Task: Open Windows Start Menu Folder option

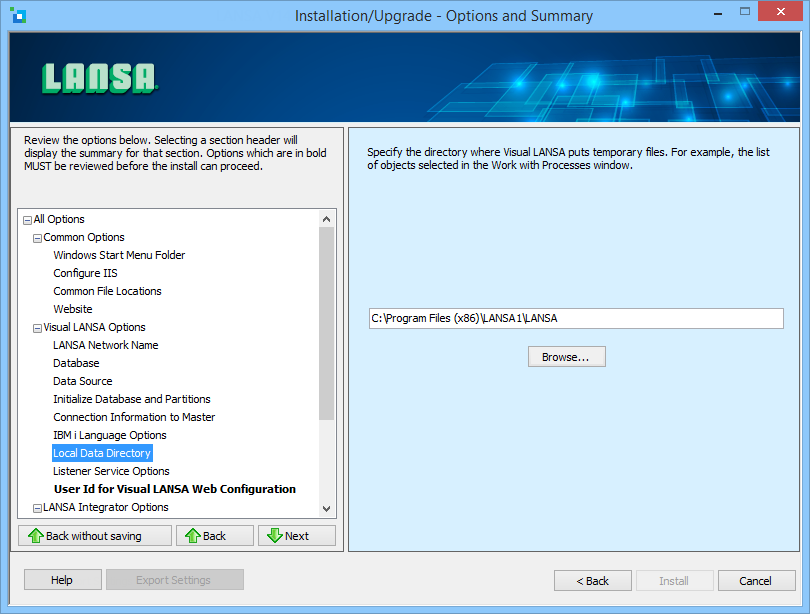Action: [119, 255]
